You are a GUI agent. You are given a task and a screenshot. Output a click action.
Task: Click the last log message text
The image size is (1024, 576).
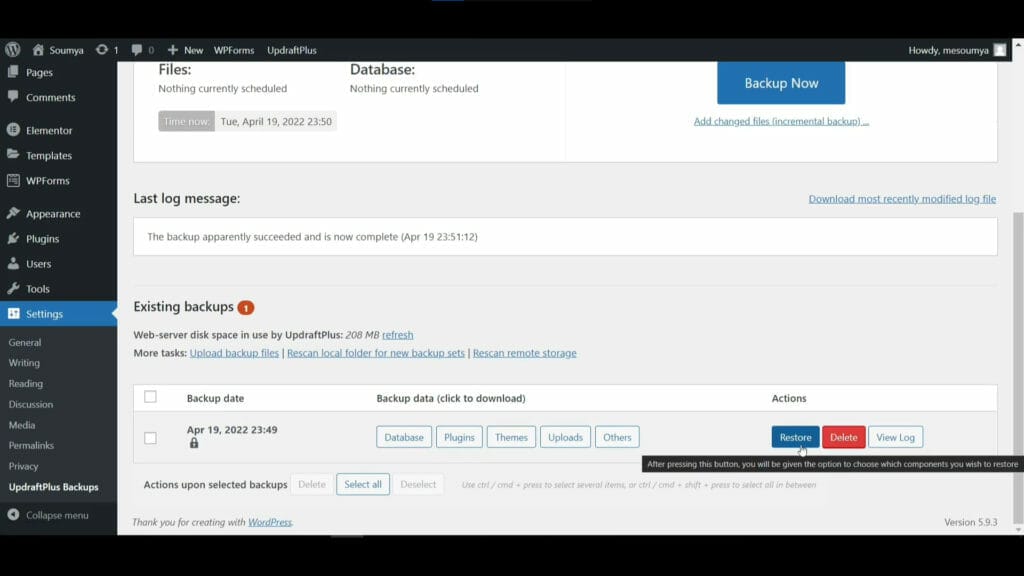(312, 236)
